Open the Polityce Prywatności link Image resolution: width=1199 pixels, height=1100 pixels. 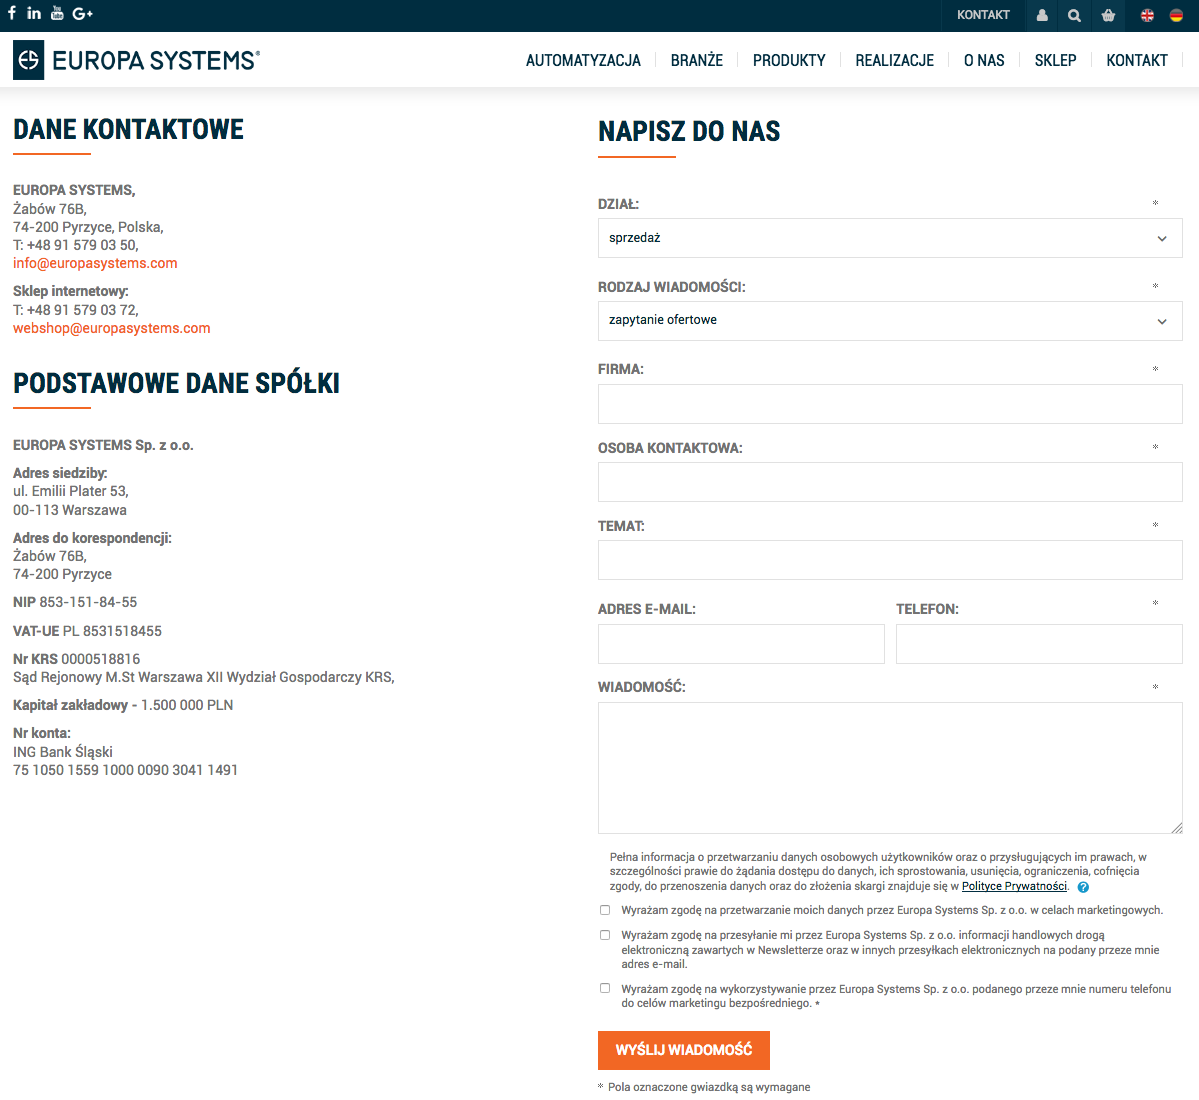click(1014, 886)
